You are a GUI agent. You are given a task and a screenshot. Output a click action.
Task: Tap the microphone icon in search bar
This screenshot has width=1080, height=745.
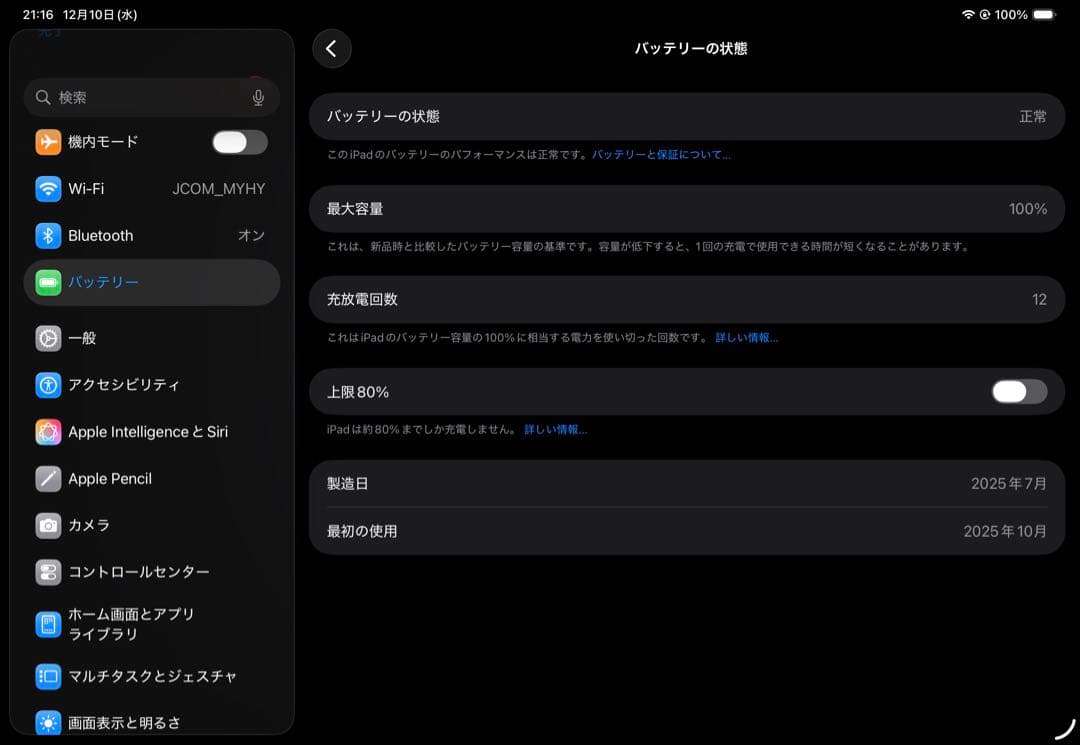click(x=259, y=97)
